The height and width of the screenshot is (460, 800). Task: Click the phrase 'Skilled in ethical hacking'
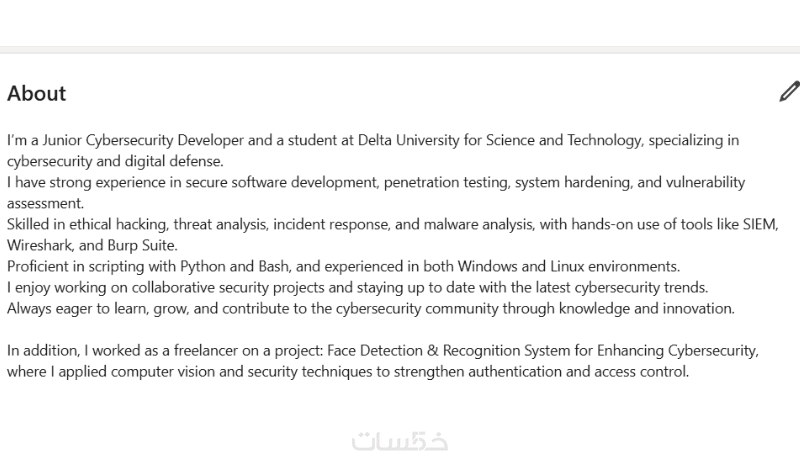90,224
